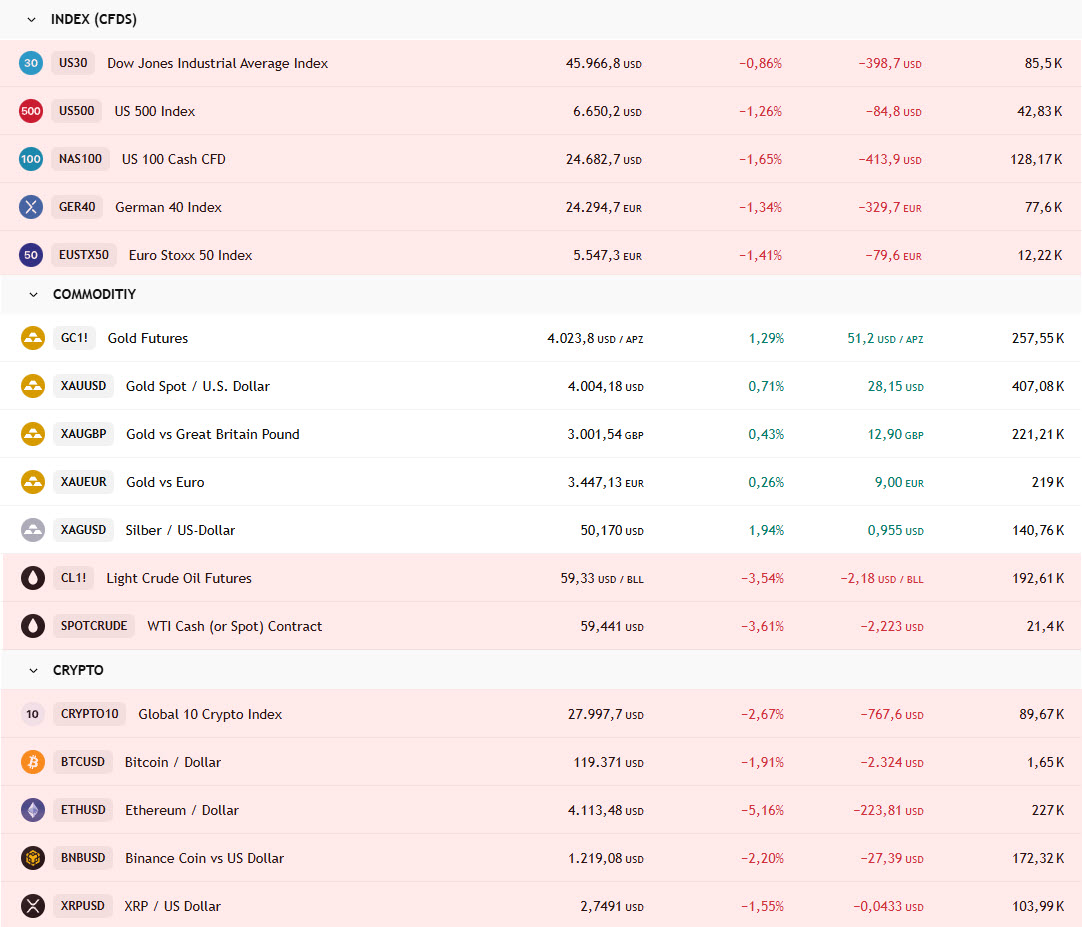Image resolution: width=1082 pixels, height=927 pixels.
Task: Select the XAUUSD ticker symbol tag
Action: click(83, 386)
